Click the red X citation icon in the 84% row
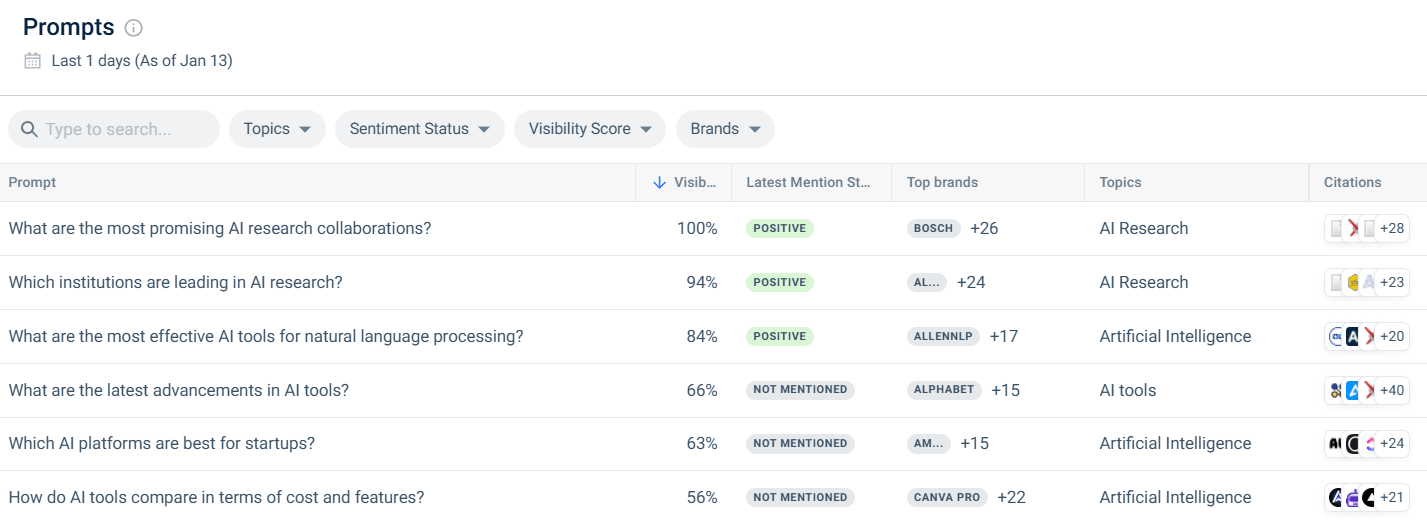 [x=1369, y=336]
